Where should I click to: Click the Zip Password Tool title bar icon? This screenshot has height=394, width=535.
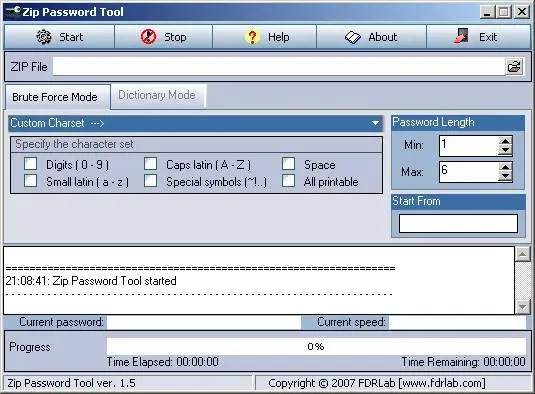[x=13, y=11]
